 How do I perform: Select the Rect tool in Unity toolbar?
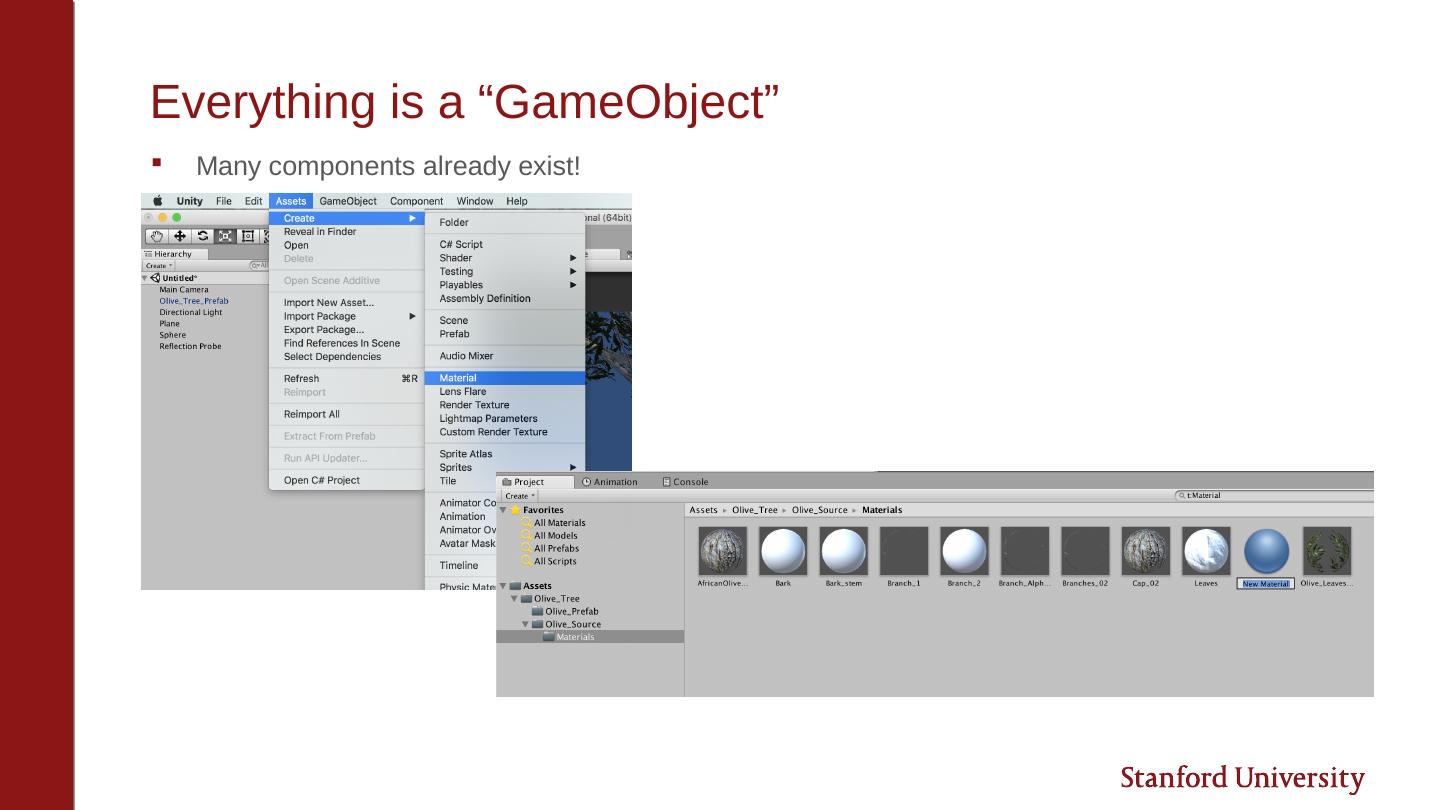click(x=248, y=237)
